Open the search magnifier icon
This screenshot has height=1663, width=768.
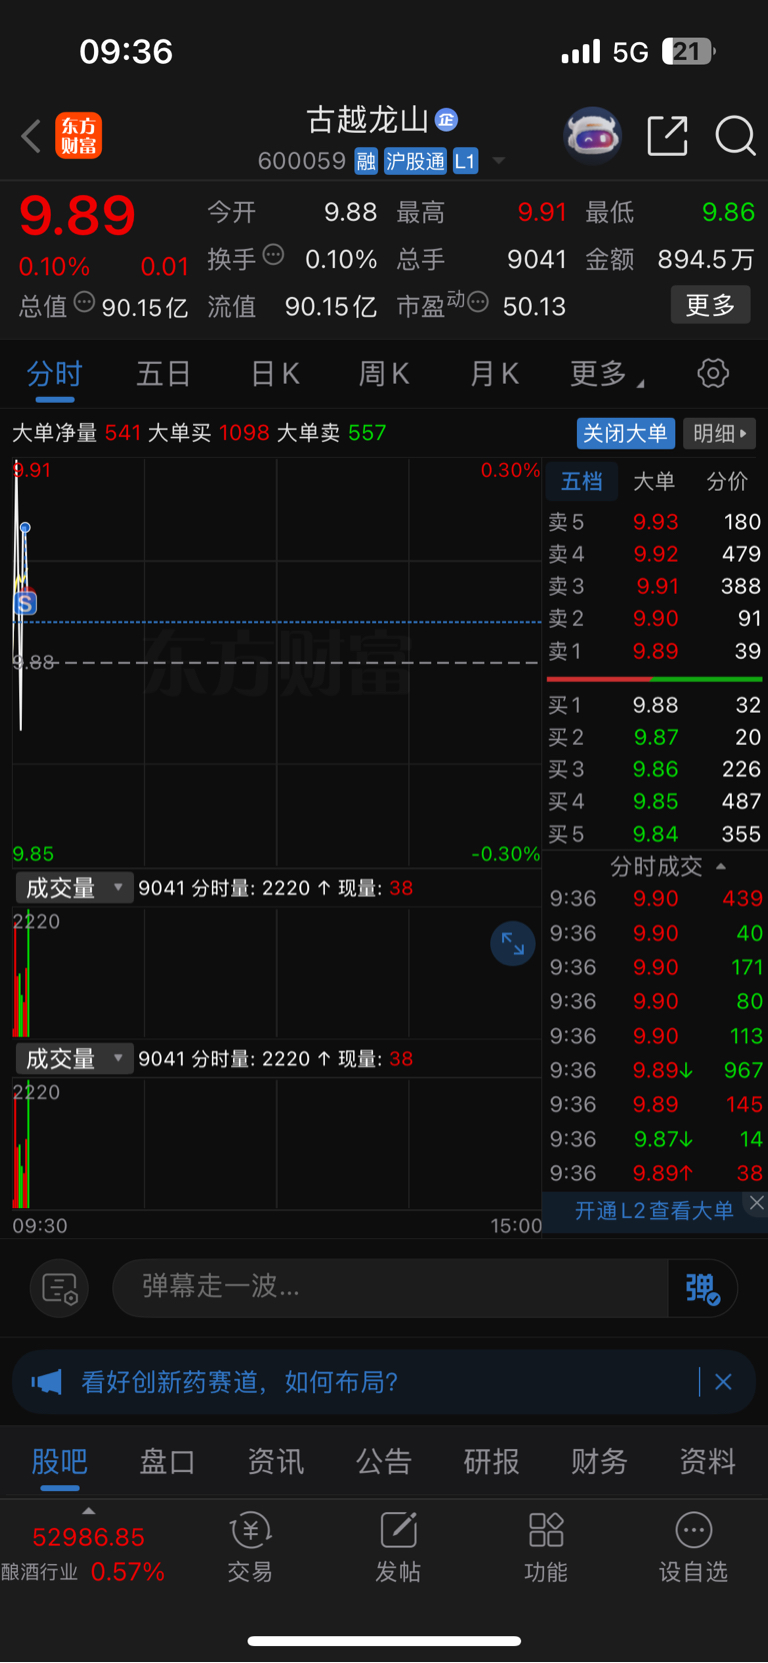point(735,135)
